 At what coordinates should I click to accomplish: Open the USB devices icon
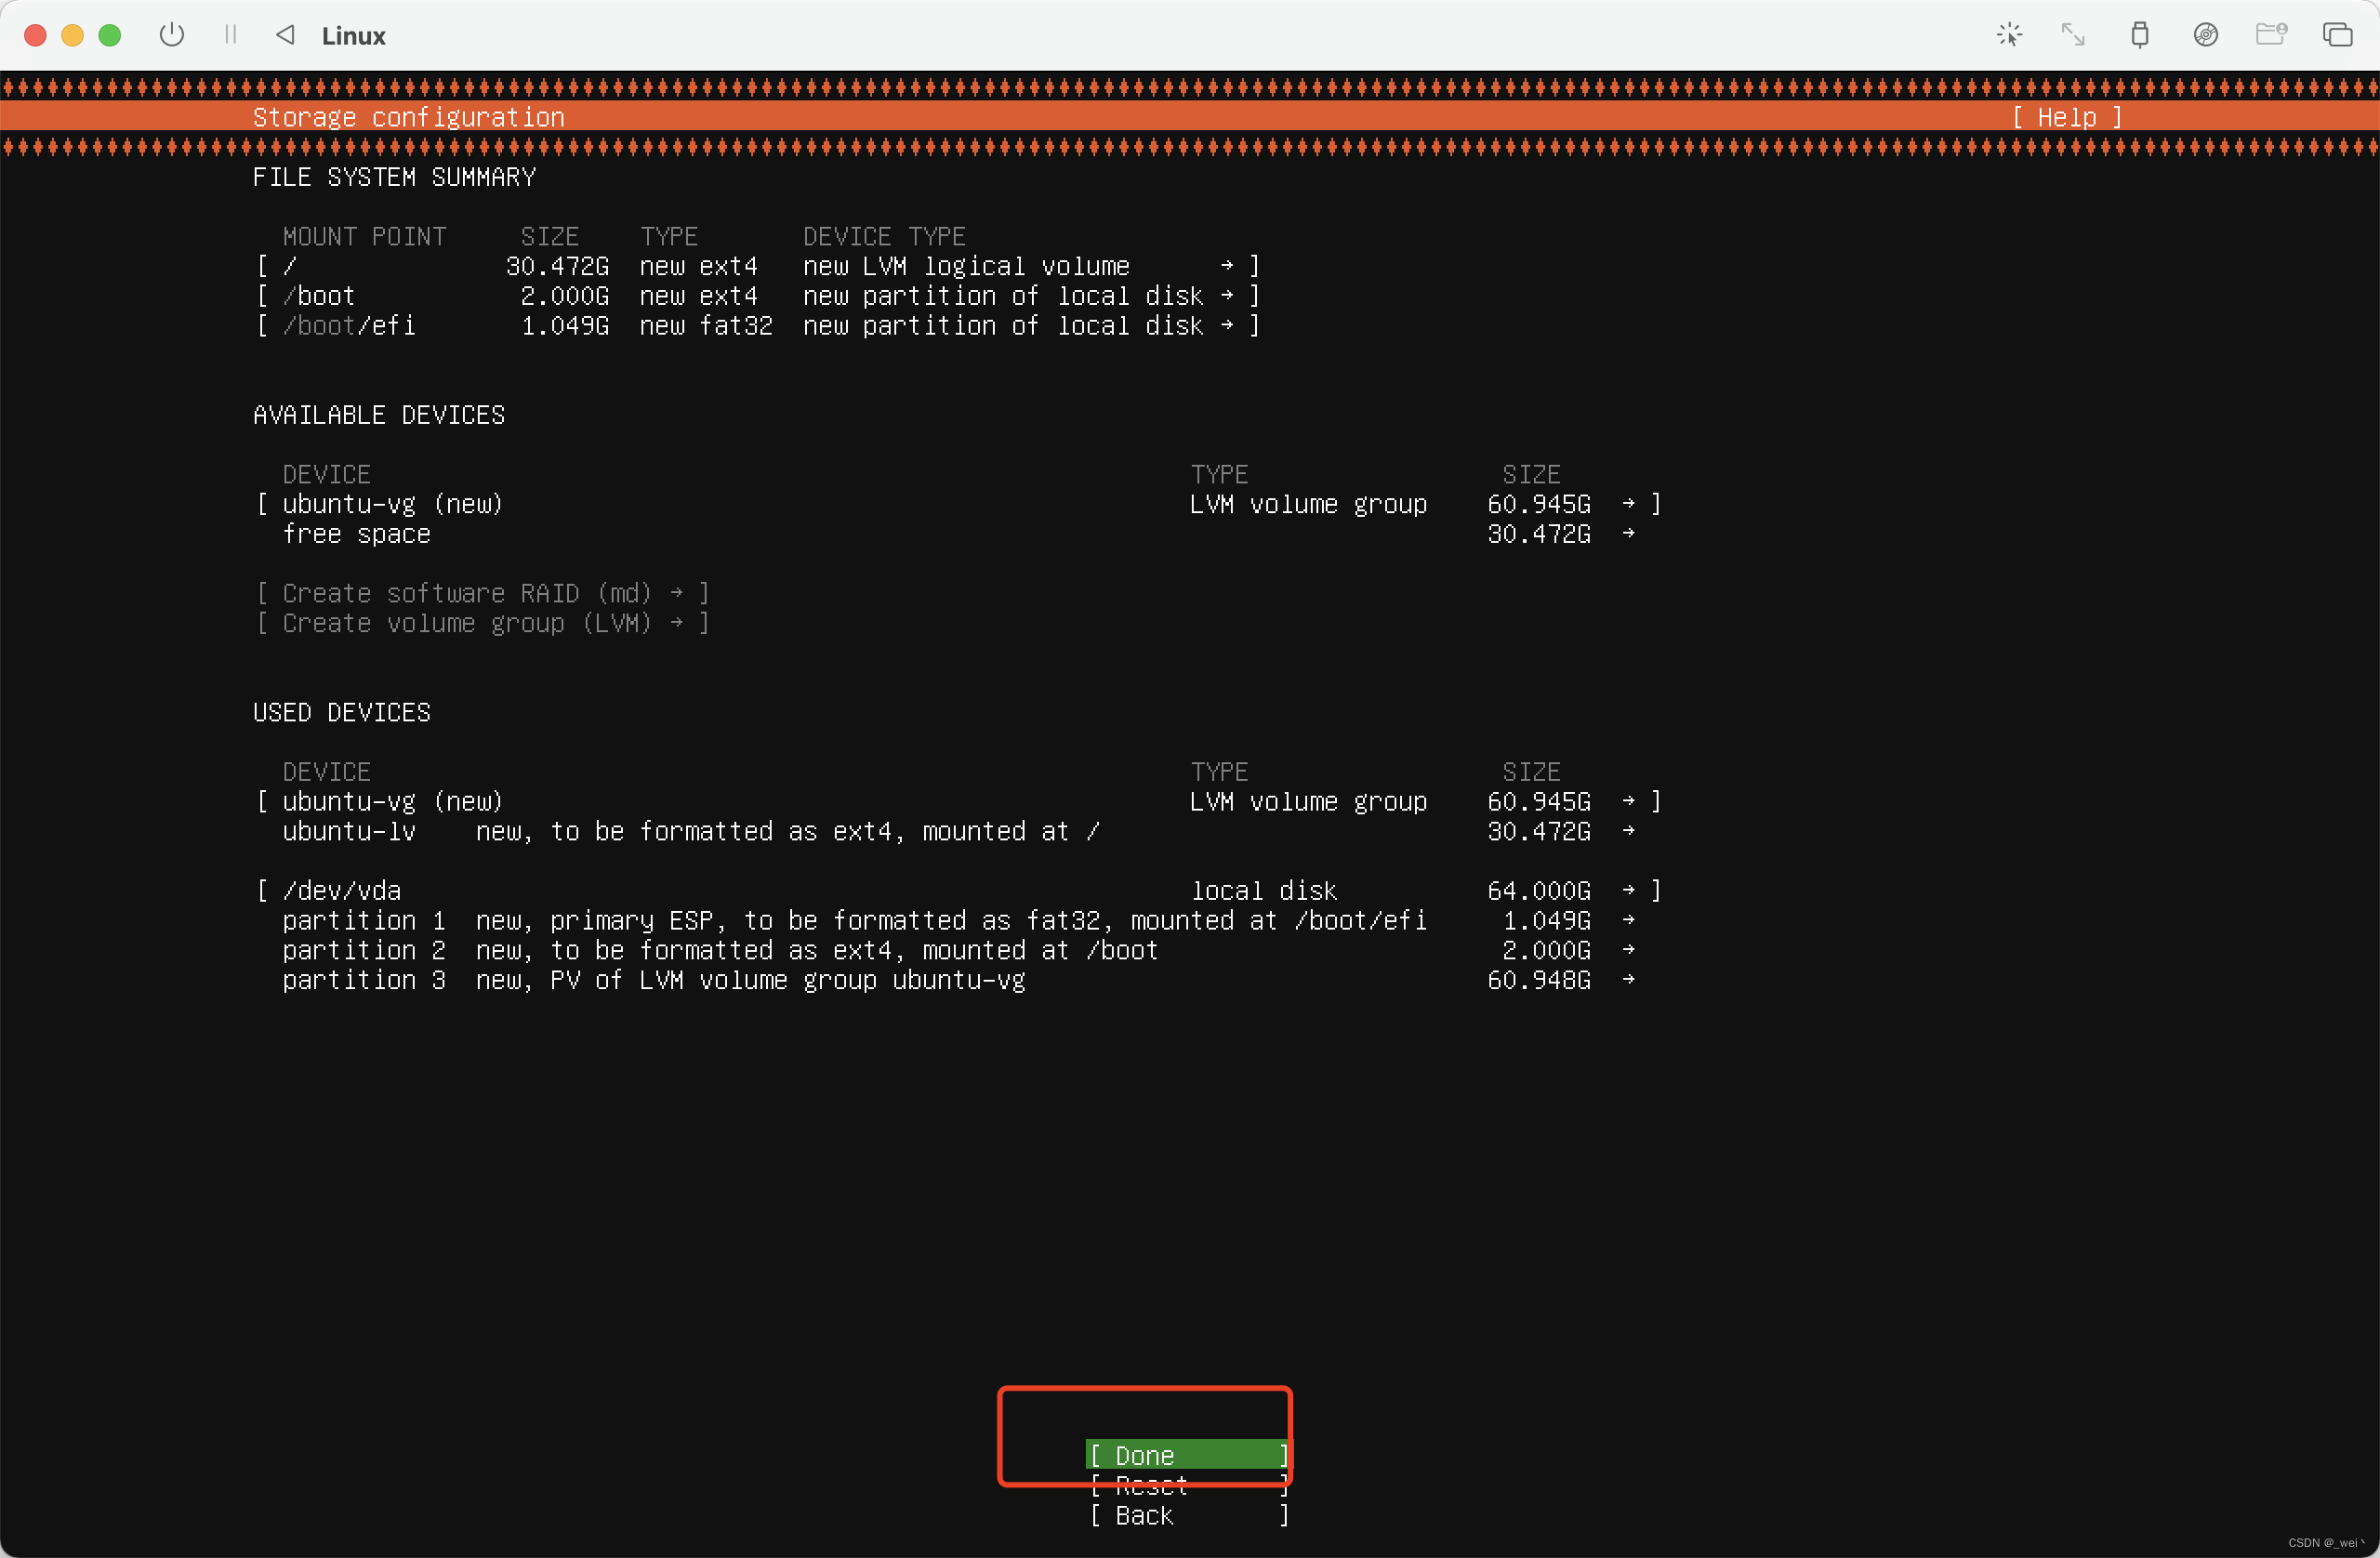pyautogui.click(x=2139, y=35)
